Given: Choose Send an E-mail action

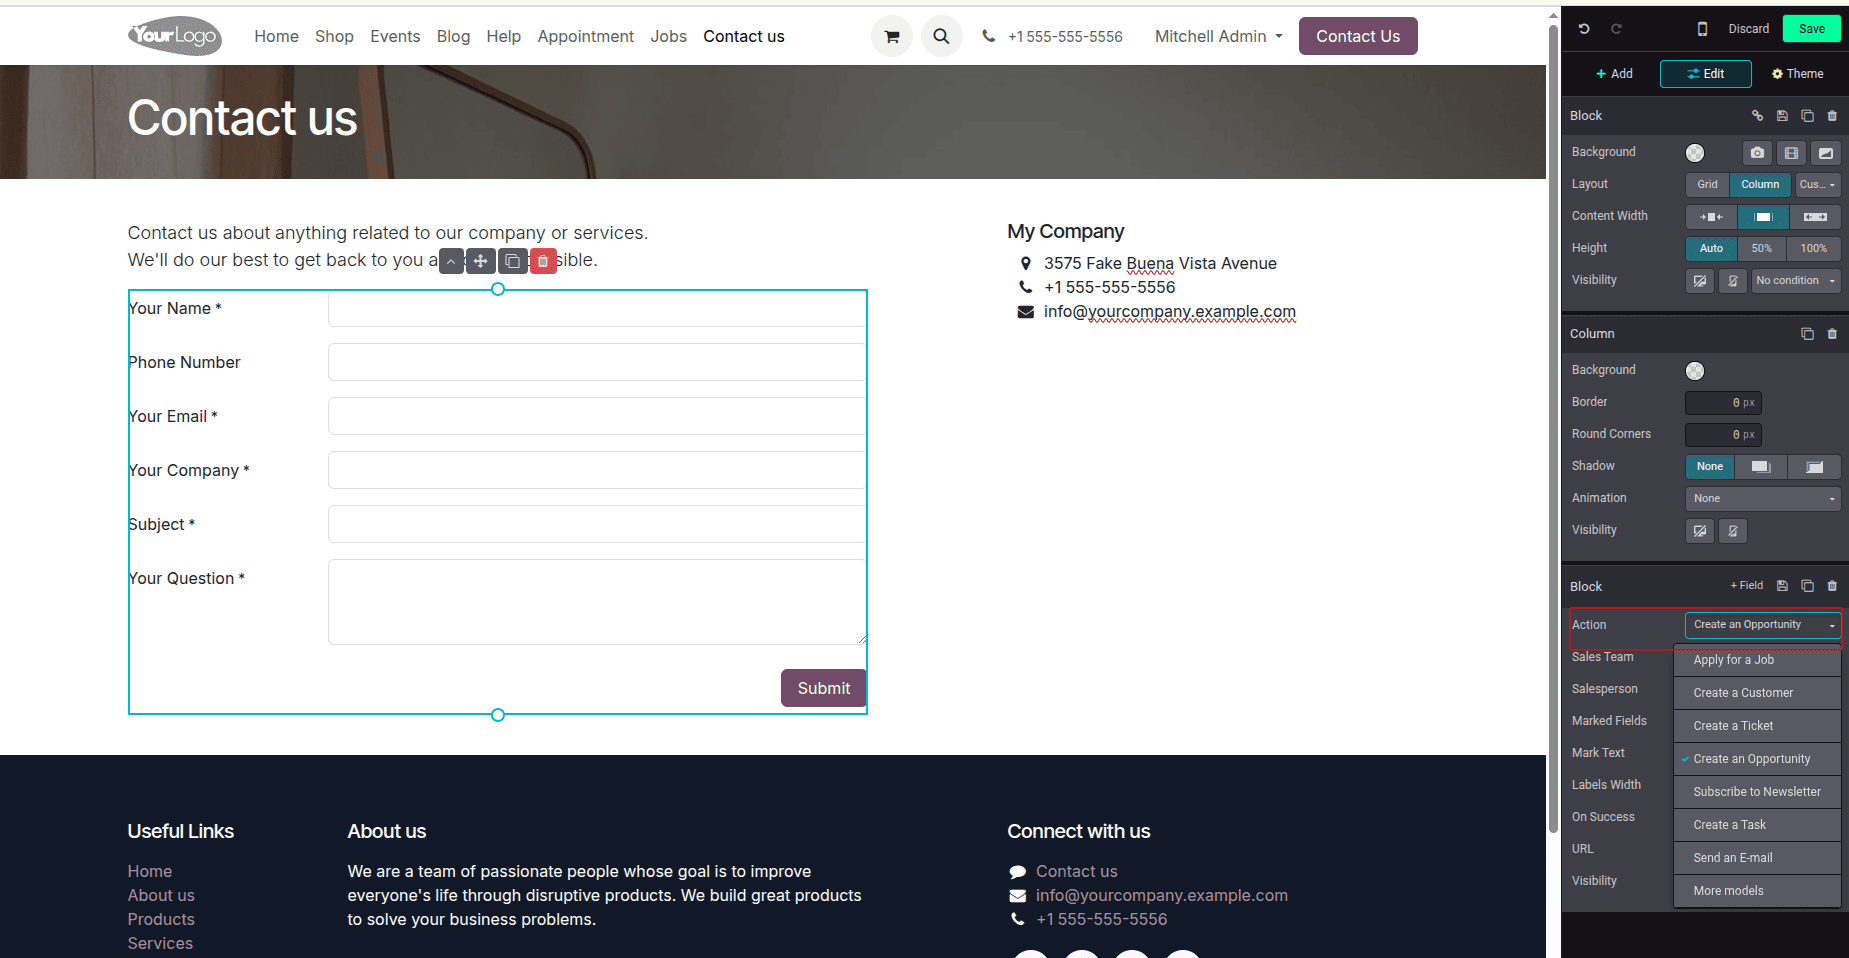Looking at the screenshot, I should [1757, 858].
